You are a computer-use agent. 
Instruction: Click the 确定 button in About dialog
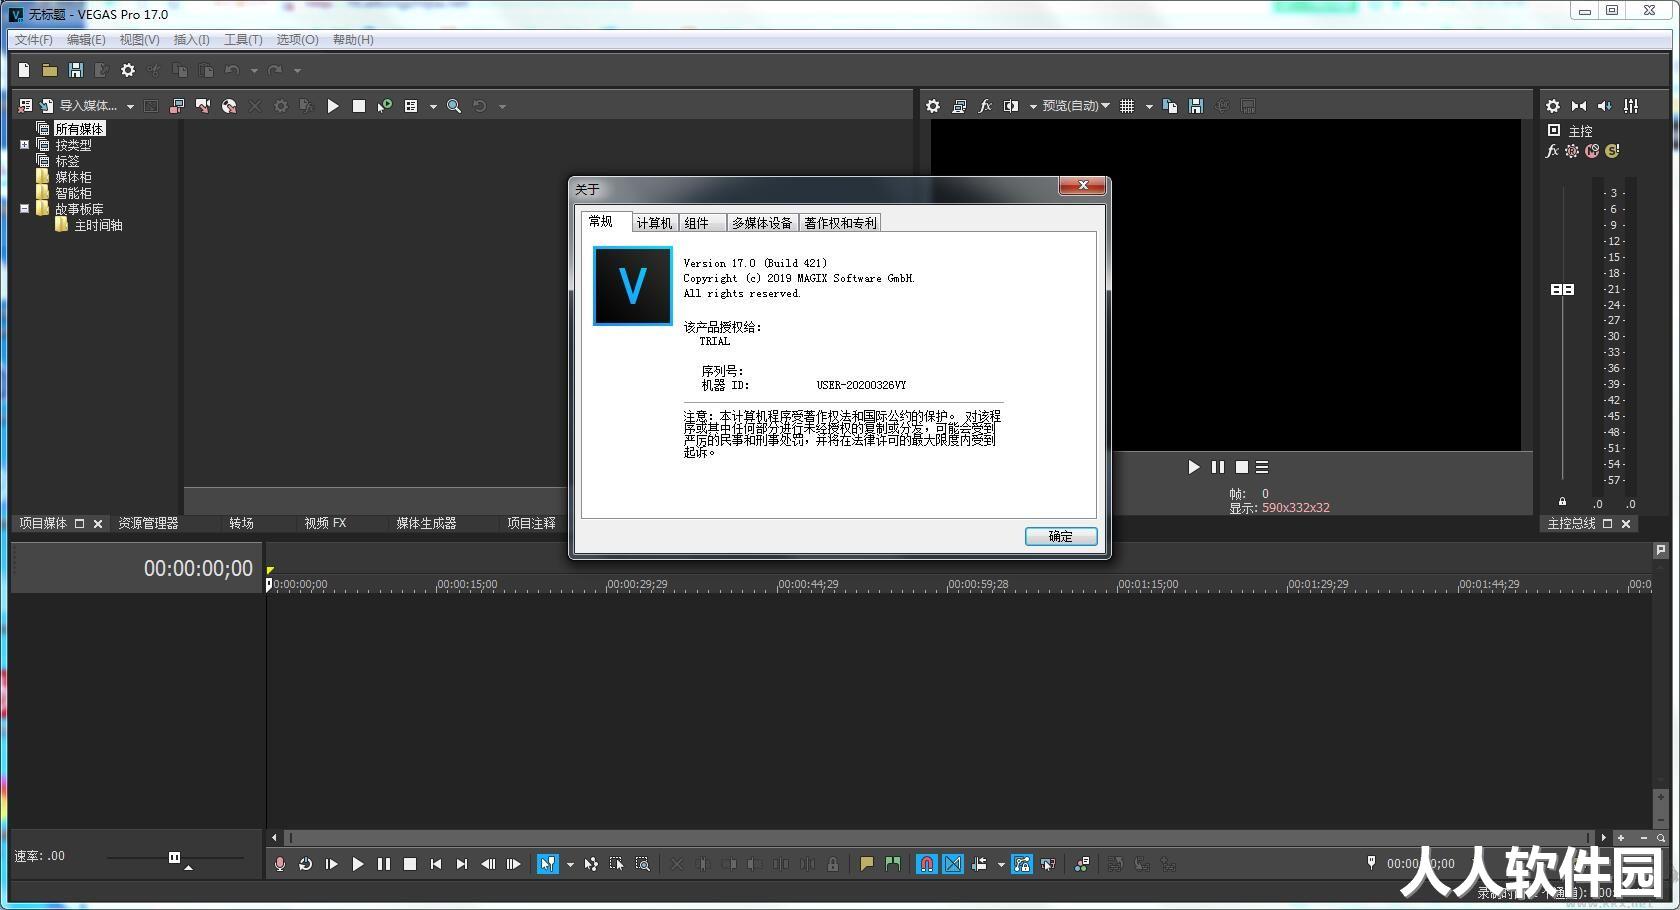tap(1061, 536)
